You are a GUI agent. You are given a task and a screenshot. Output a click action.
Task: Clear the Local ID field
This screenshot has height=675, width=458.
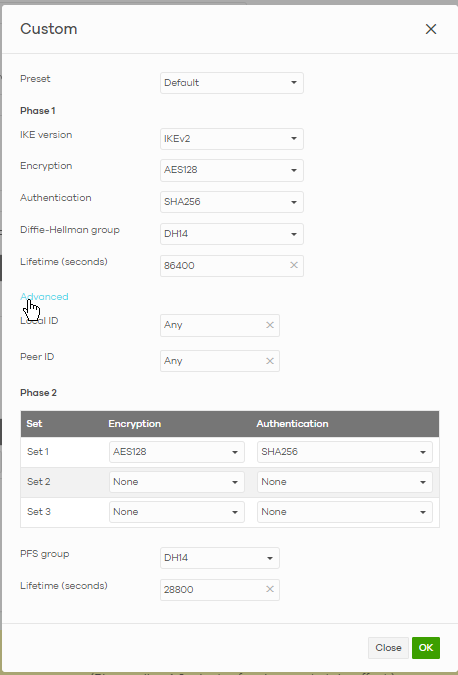270,325
